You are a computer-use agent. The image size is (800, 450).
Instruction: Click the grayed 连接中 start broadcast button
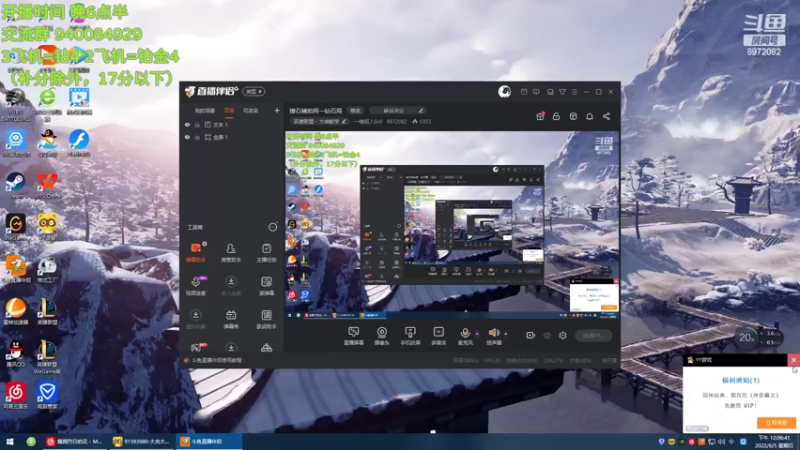pos(593,335)
